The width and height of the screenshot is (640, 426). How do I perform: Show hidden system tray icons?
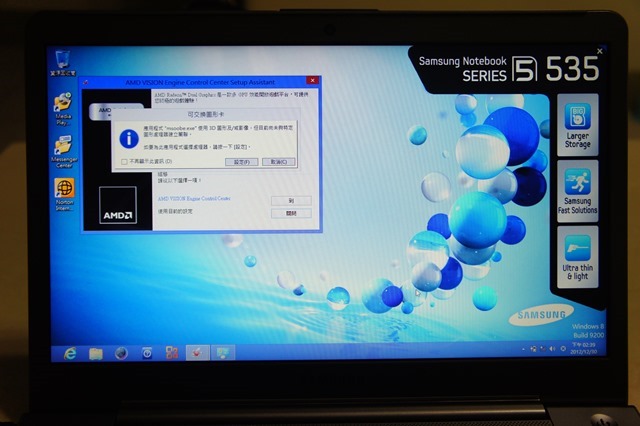click(523, 349)
